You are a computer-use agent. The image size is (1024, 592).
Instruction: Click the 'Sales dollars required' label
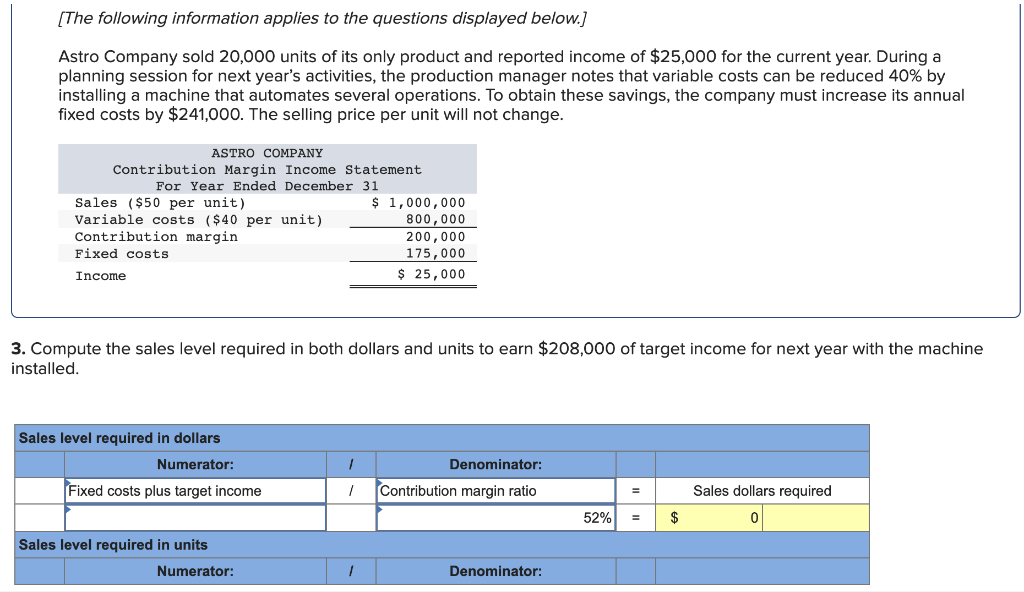(x=762, y=491)
